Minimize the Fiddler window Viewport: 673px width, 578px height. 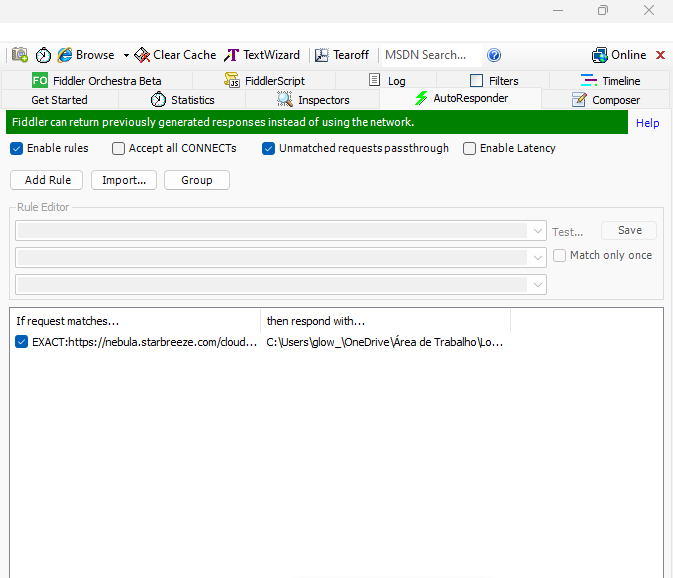pos(558,10)
